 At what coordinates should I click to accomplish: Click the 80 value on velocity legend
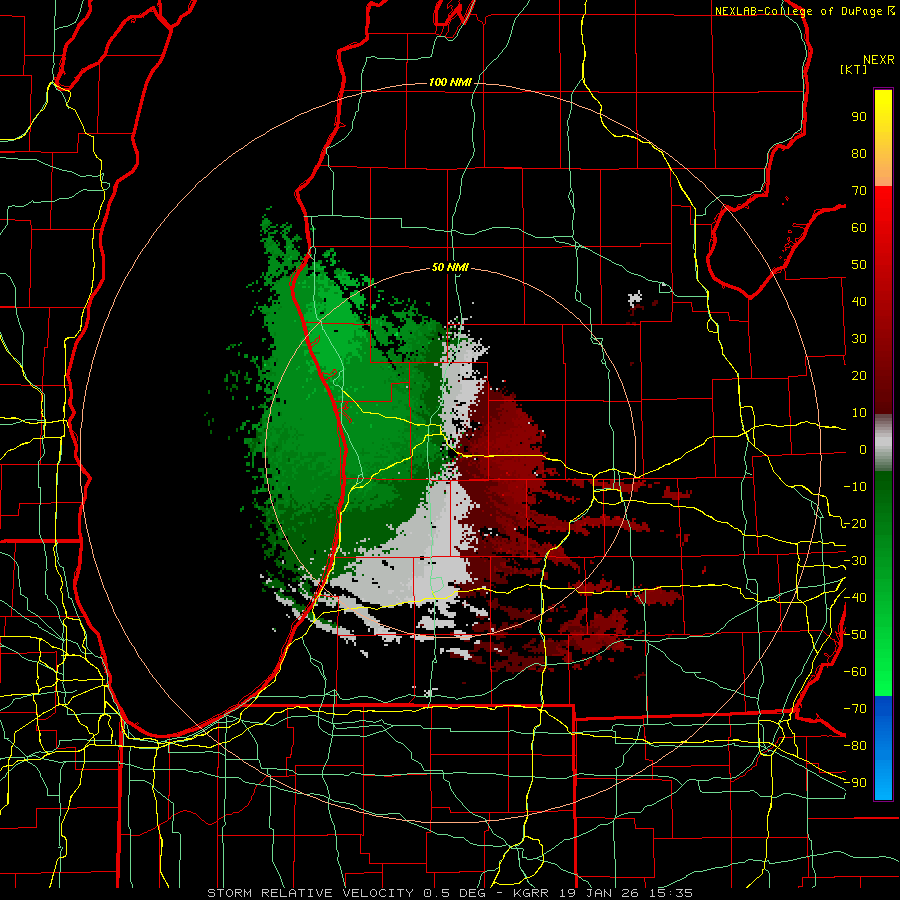pyautogui.click(x=859, y=154)
